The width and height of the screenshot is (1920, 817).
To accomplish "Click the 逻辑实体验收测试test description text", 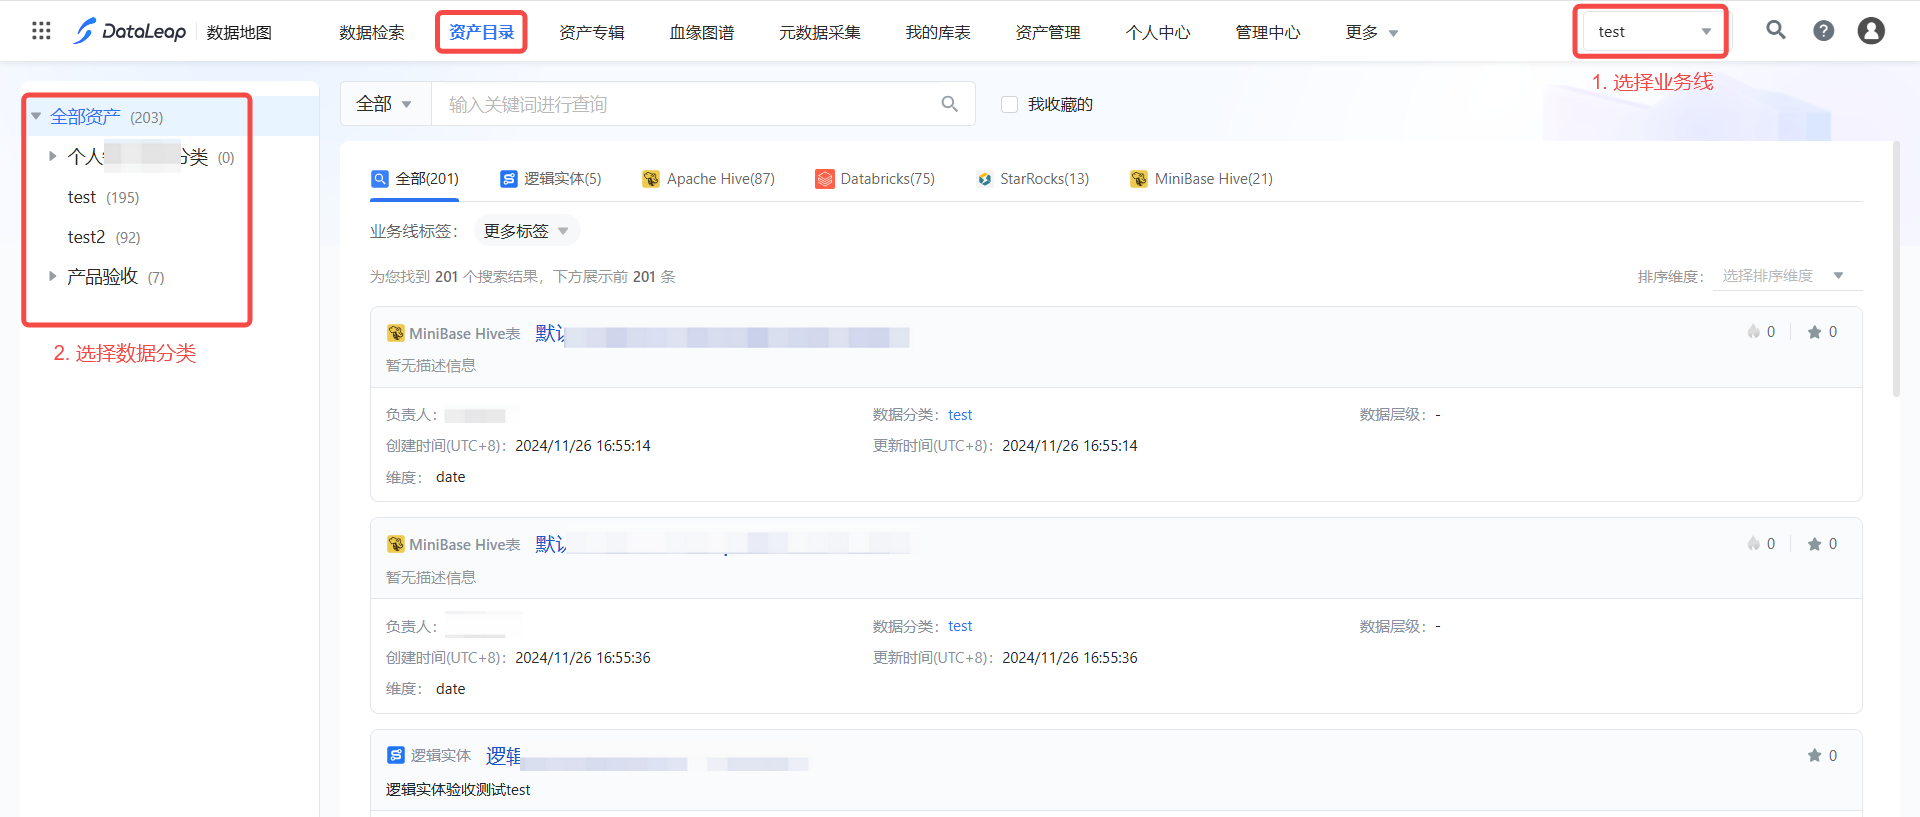I will coord(458,790).
